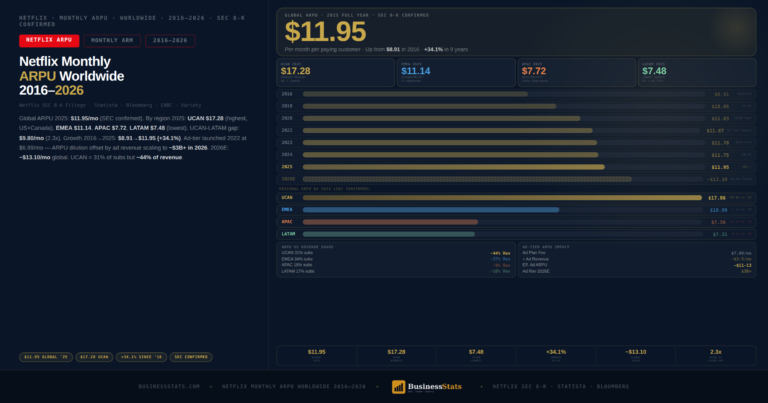This screenshot has height=403, width=768.
Task: Click the ~$13.10 stat in the bottom summary strip
Action: tap(636, 352)
